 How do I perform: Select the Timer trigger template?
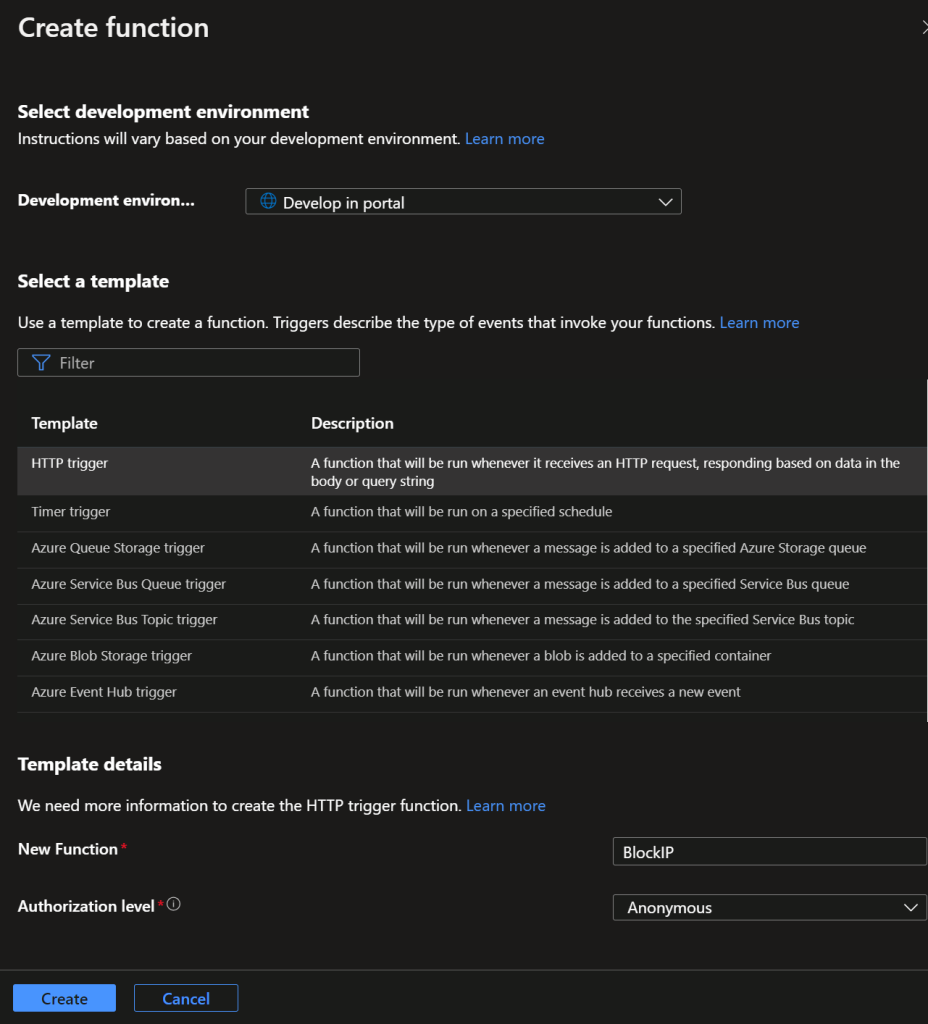71,512
